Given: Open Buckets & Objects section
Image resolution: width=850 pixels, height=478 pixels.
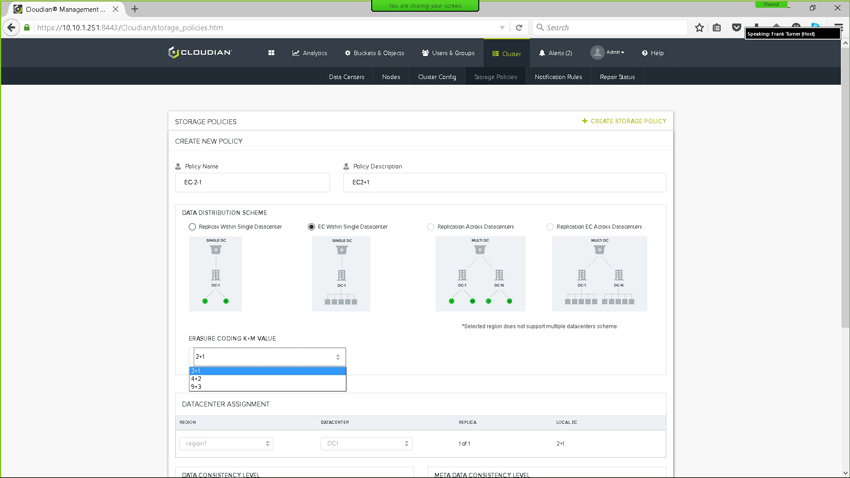Looking at the screenshot, I should [375, 53].
